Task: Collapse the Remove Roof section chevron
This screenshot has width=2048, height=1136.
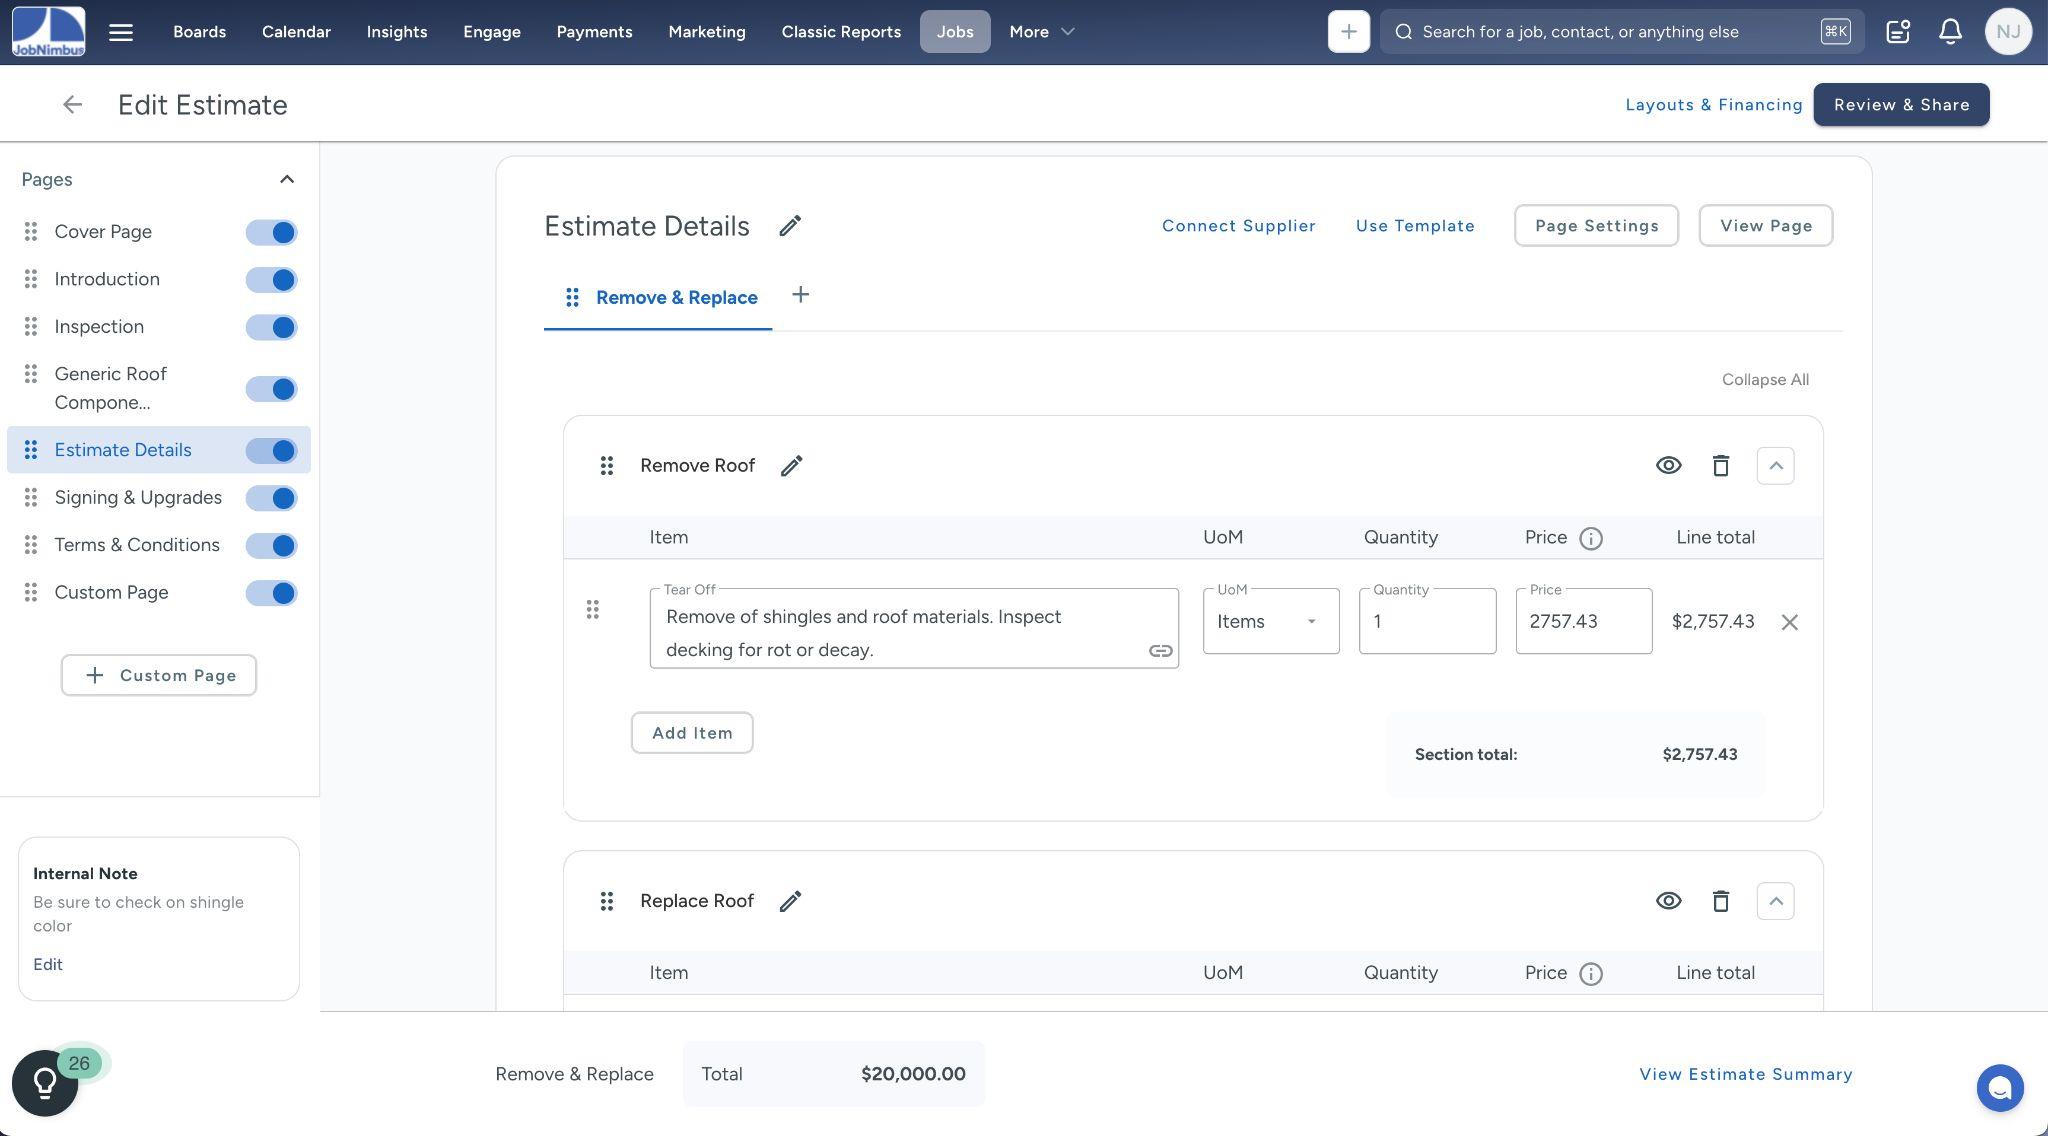Action: (1775, 466)
